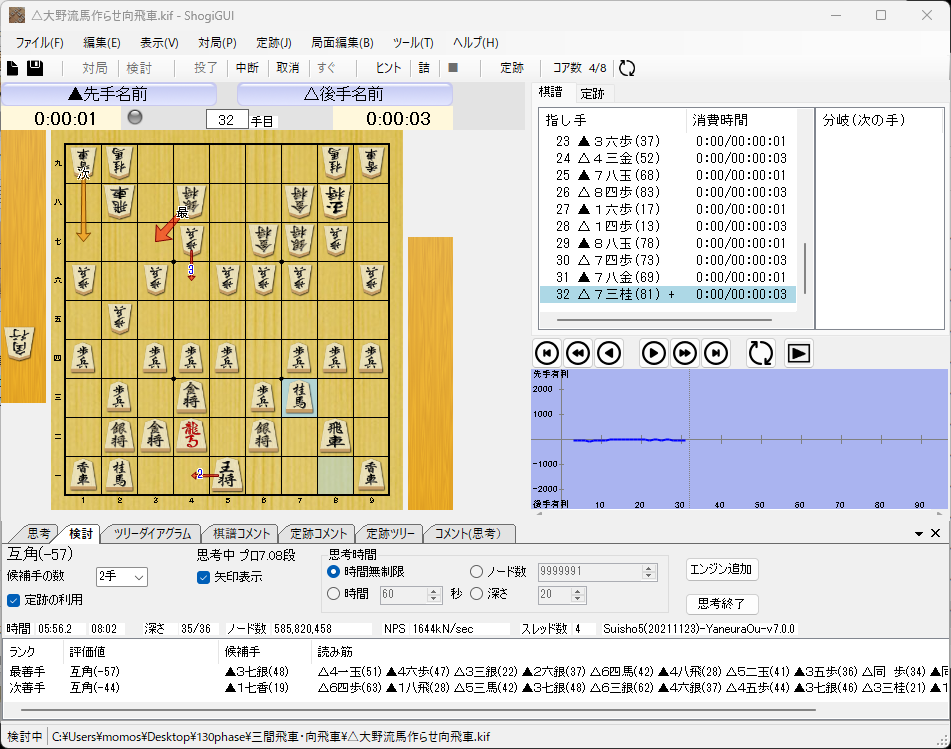The height and width of the screenshot is (749, 951).
Task: Fast forward several moves
Action: (685, 353)
